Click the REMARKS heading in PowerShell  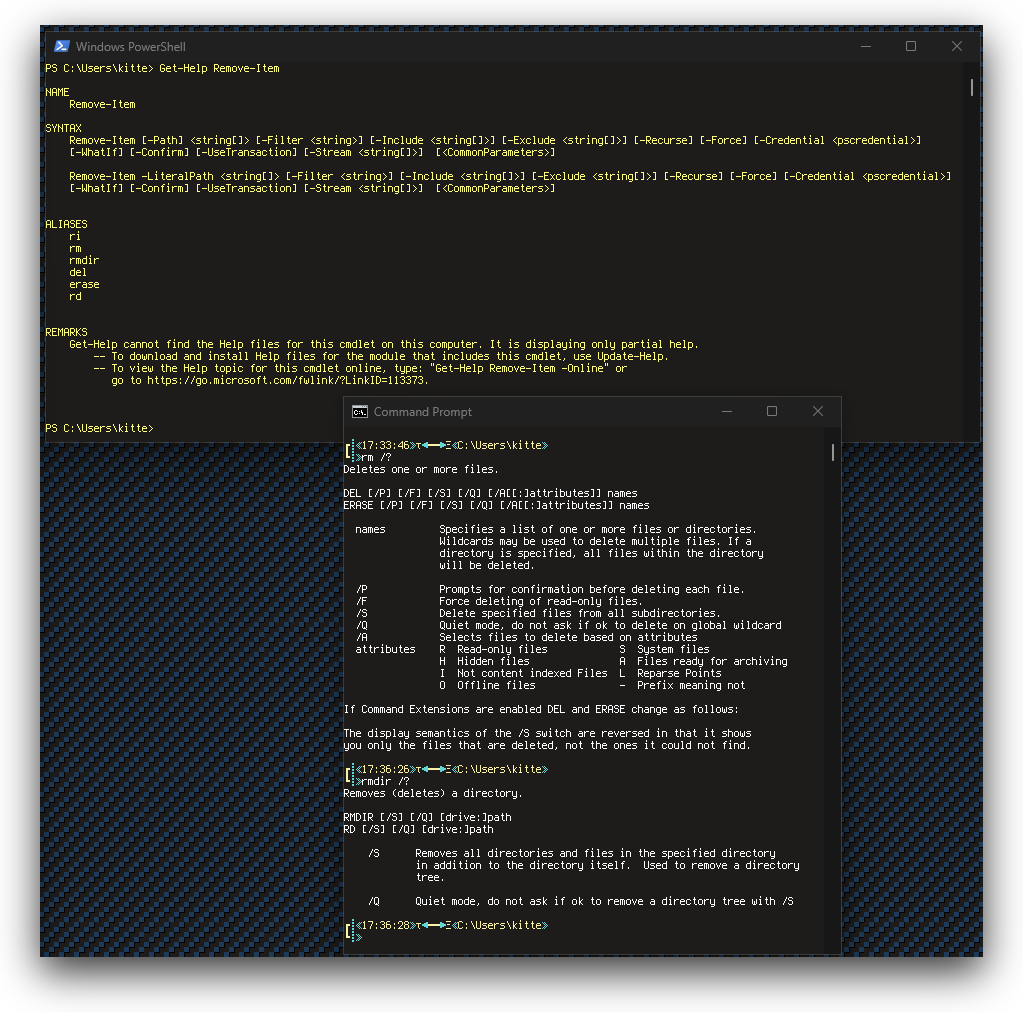66,332
